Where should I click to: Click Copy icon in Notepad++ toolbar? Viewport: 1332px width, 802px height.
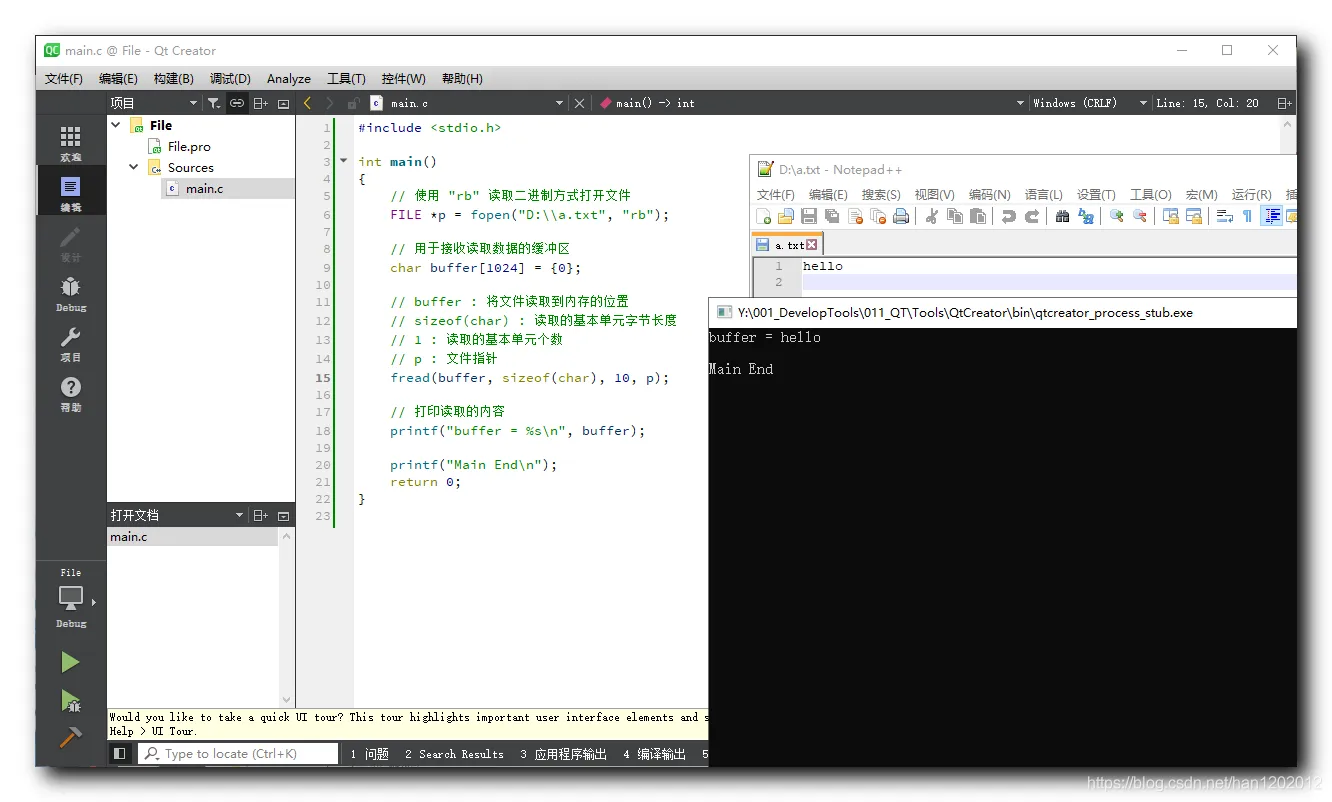click(x=955, y=216)
